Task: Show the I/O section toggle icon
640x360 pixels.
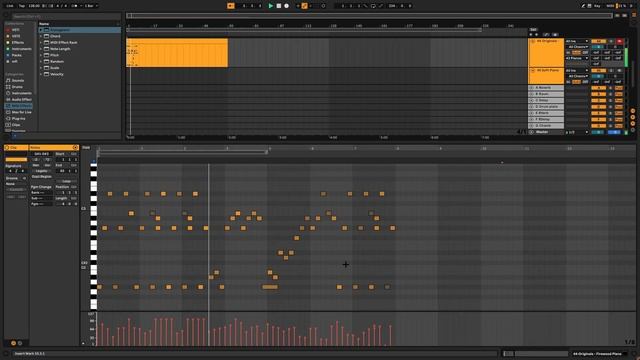Action: (x=633, y=111)
